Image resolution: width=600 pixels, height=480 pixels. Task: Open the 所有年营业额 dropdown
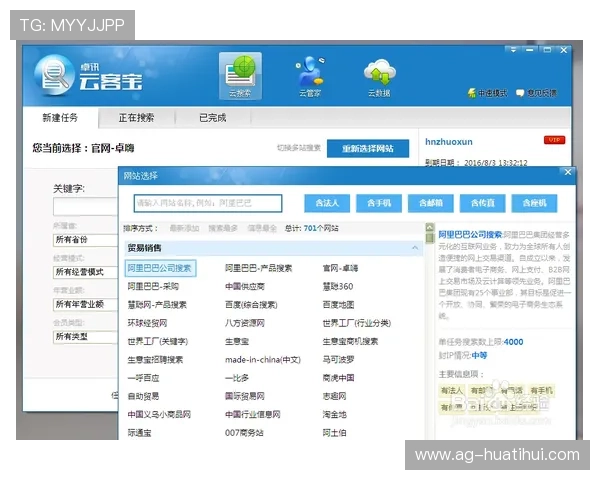tap(85, 305)
